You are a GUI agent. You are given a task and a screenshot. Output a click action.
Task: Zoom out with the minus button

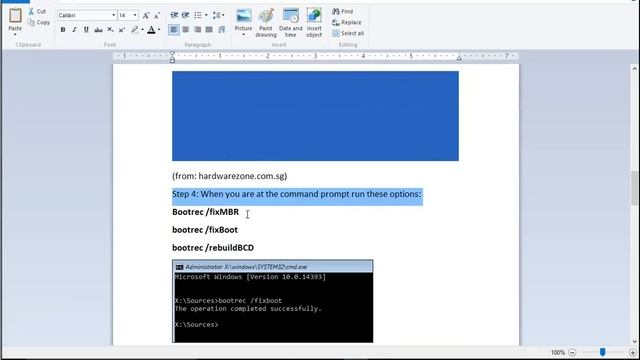point(572,352)
